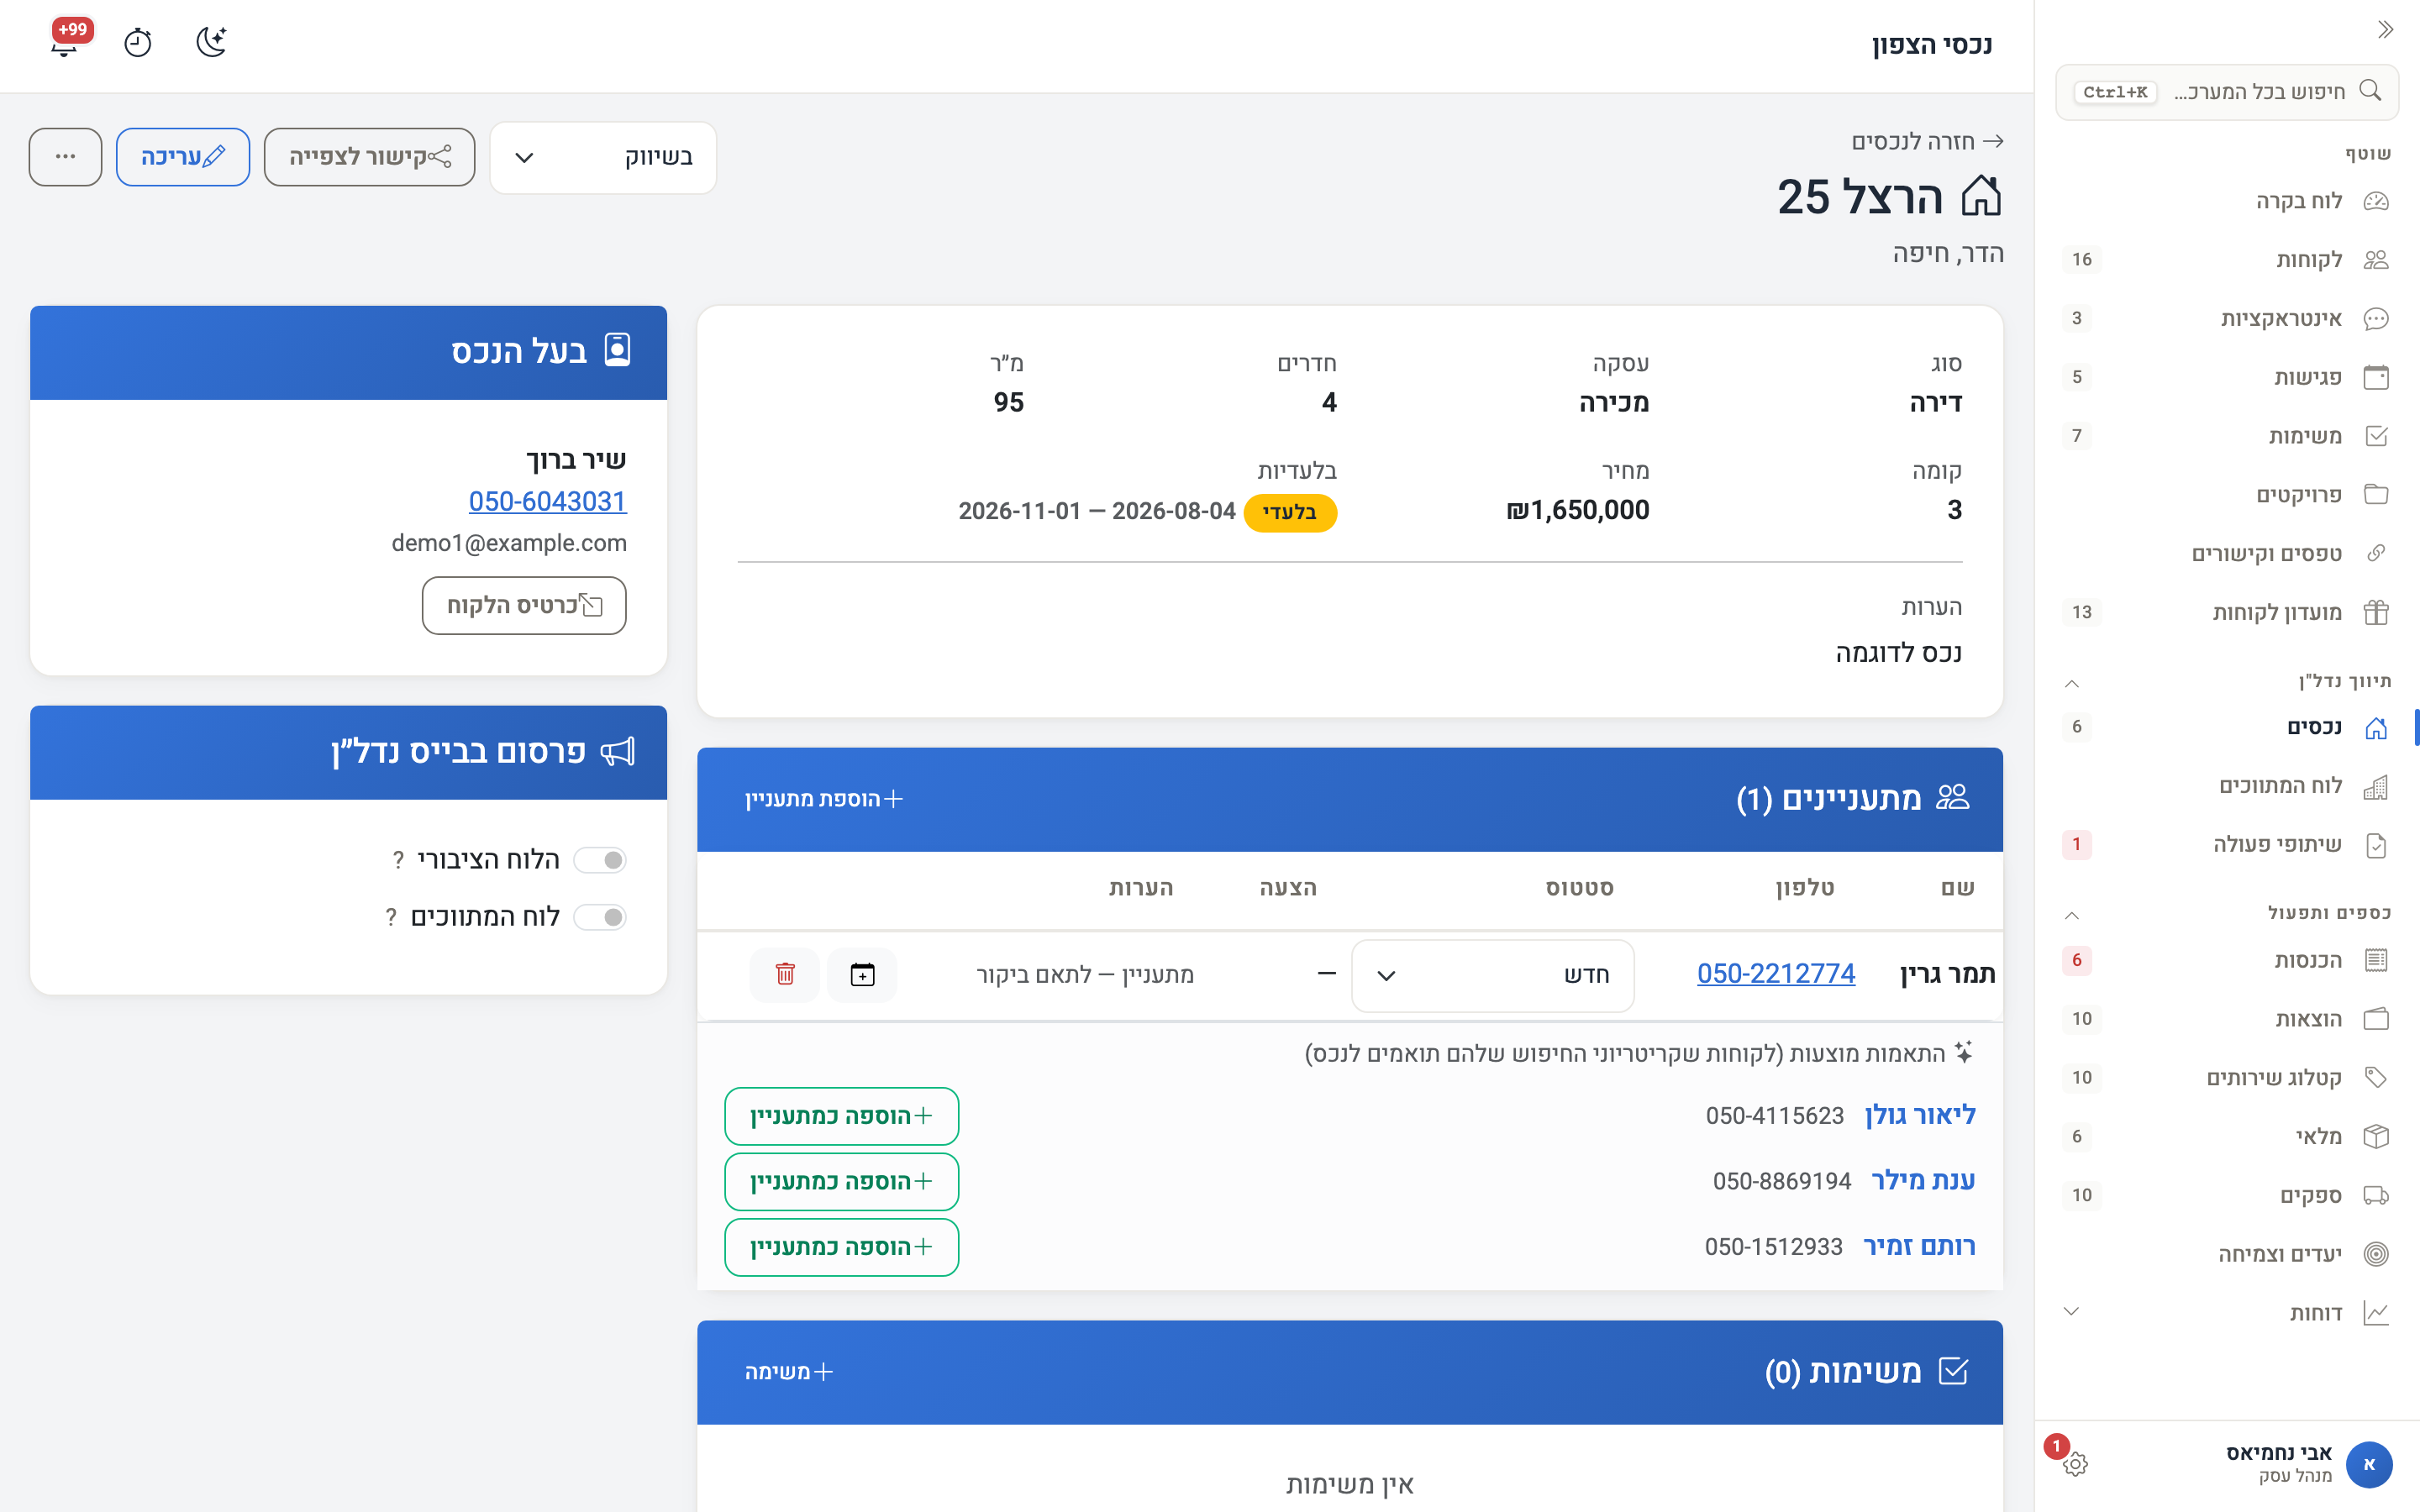
Task: Click the sparkle icon beside התאמות מוצעות
Action: point(1963,1052)
